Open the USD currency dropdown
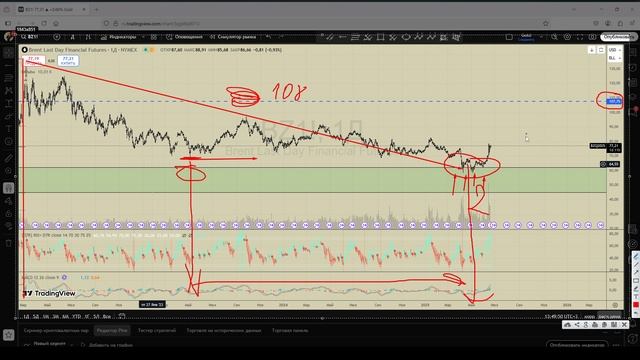This screenshot has height=360, width=640. coord(615,50)
